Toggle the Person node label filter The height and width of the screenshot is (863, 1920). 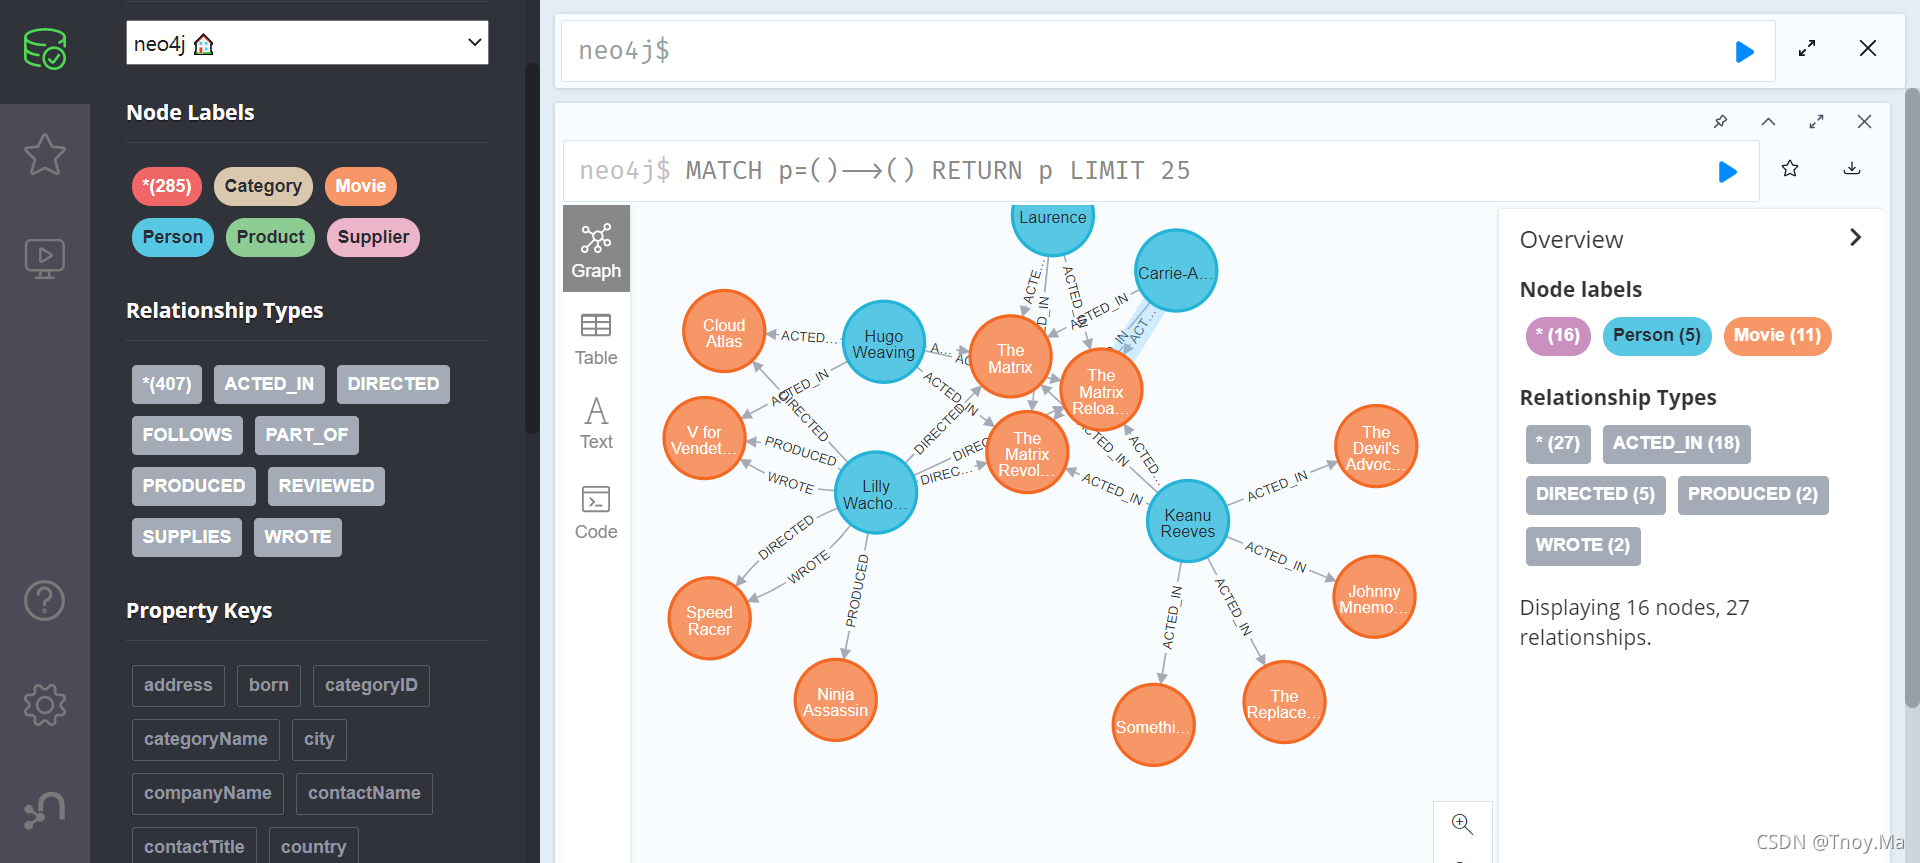point(172,237)
